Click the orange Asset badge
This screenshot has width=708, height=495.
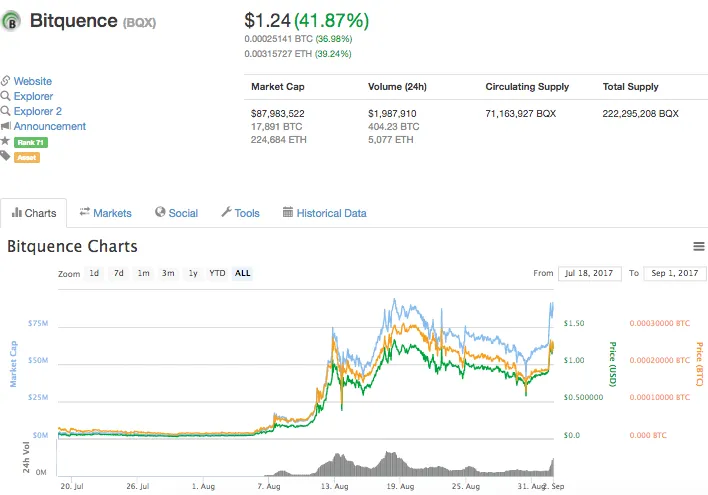pos(27,158)
